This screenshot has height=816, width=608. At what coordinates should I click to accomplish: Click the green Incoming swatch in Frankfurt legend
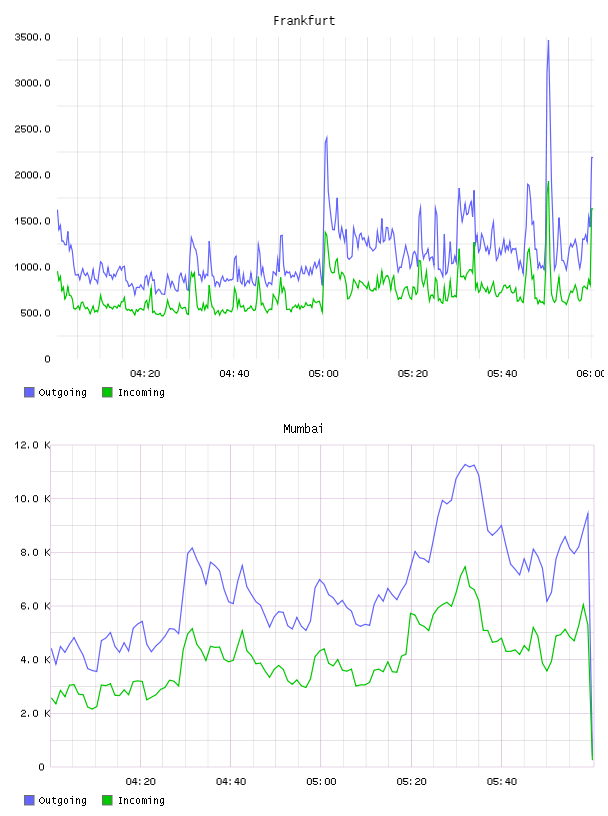(x=107, y=392)
